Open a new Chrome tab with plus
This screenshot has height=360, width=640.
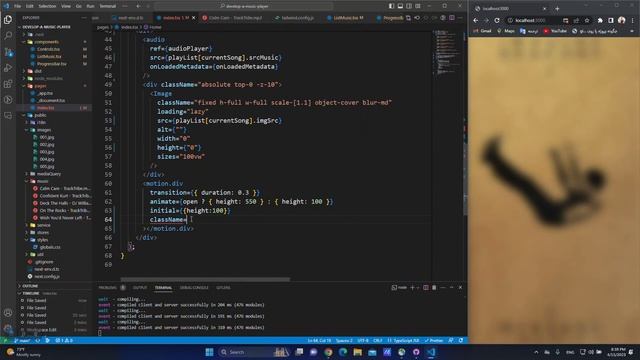click(x=557, y=8)
